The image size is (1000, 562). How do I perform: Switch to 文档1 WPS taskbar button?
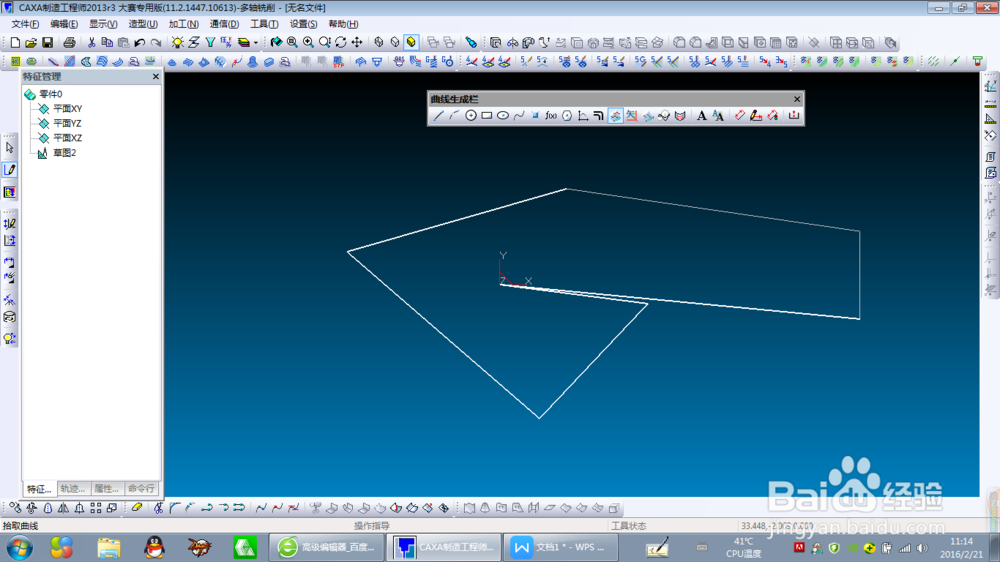[560, 547]
